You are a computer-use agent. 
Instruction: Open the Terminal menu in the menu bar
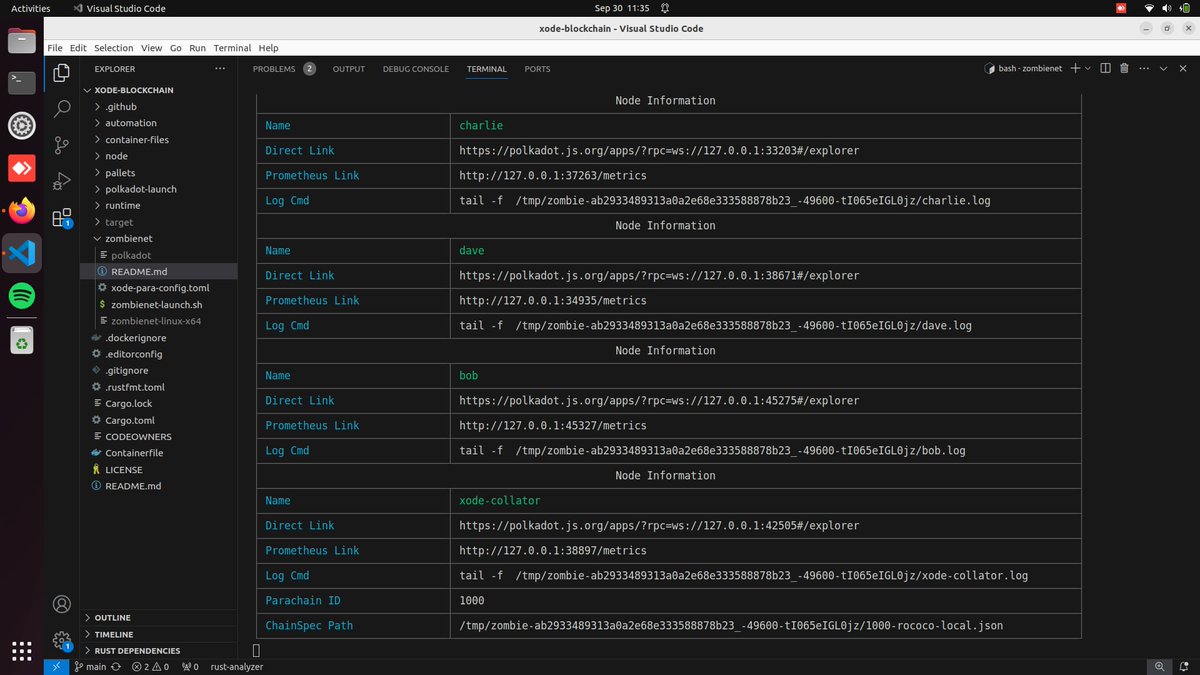232,47
